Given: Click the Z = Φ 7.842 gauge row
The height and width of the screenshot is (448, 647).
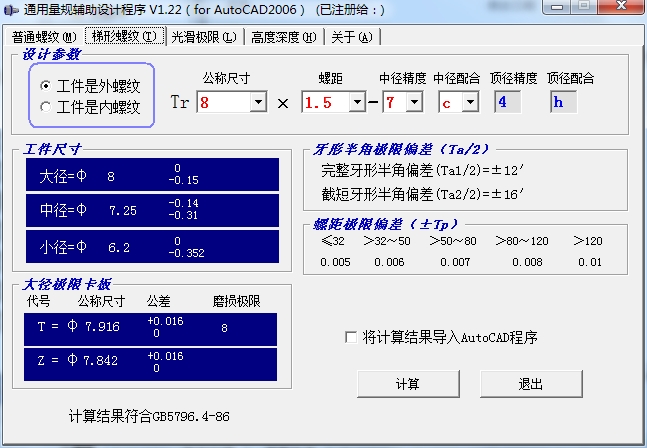Looking at the screenshot, I should tap(150, 364).
